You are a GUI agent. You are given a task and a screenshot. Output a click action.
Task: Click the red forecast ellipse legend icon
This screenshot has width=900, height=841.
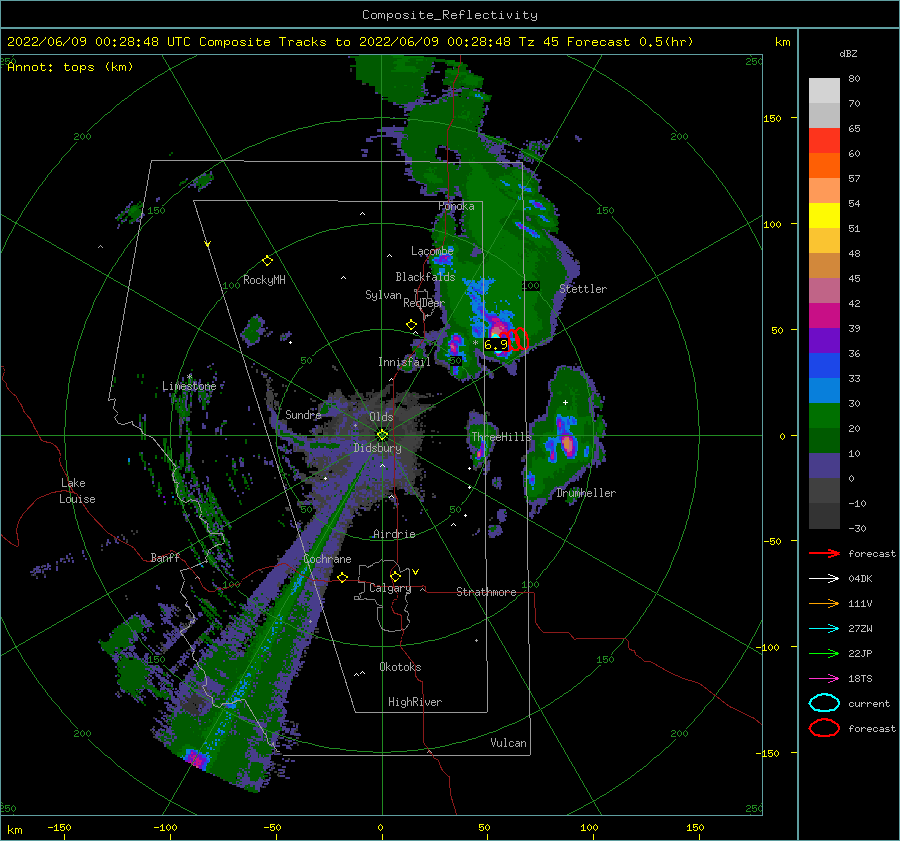click(x=824, y=728)
